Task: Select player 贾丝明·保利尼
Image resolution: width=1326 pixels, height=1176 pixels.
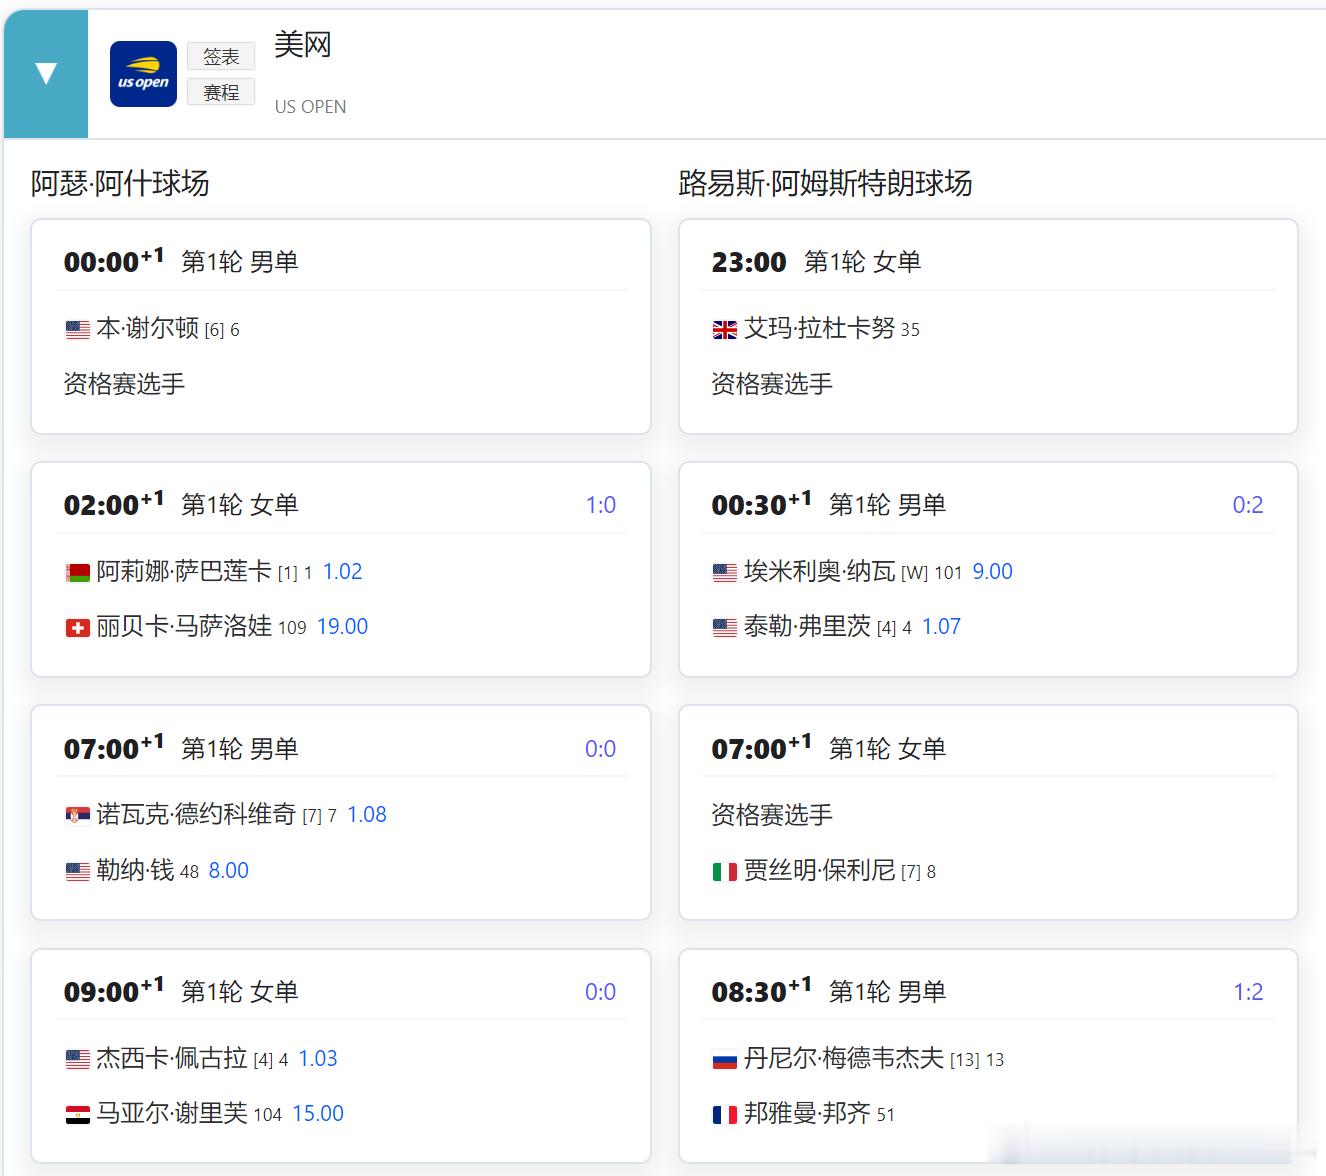Action: (820, 870)
